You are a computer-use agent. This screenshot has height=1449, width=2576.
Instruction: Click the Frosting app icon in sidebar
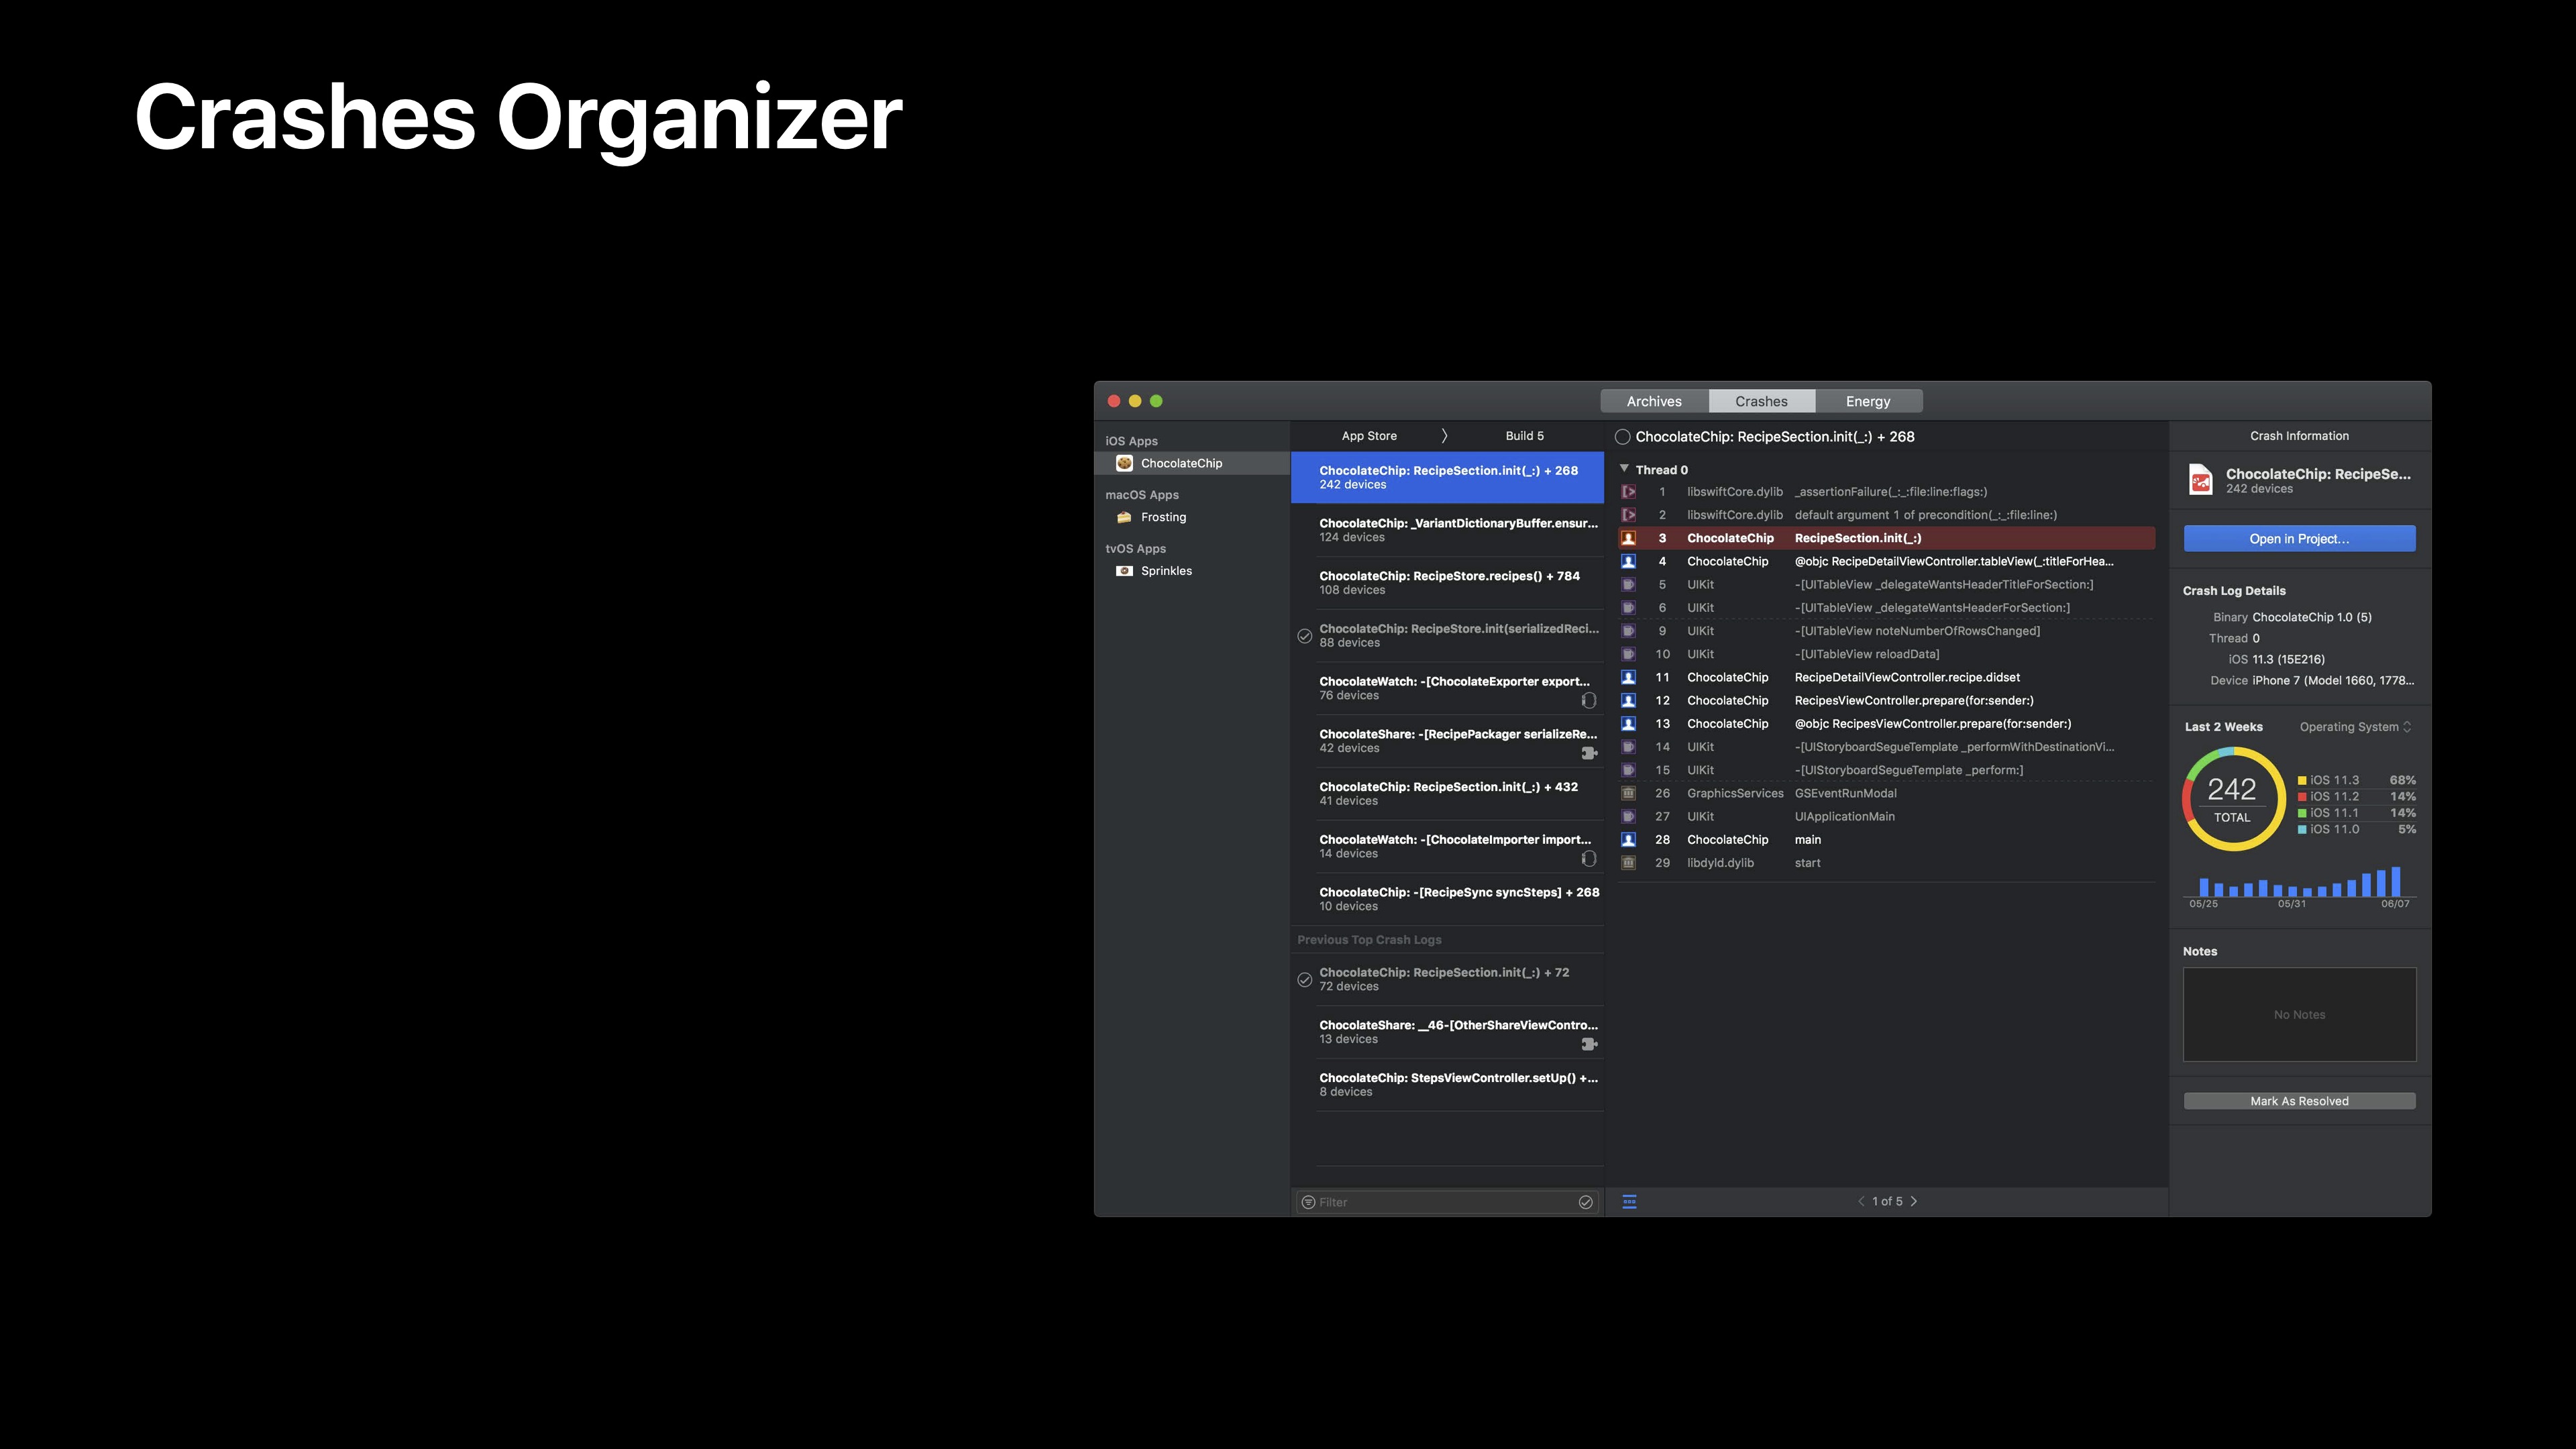click(1124, 517)
